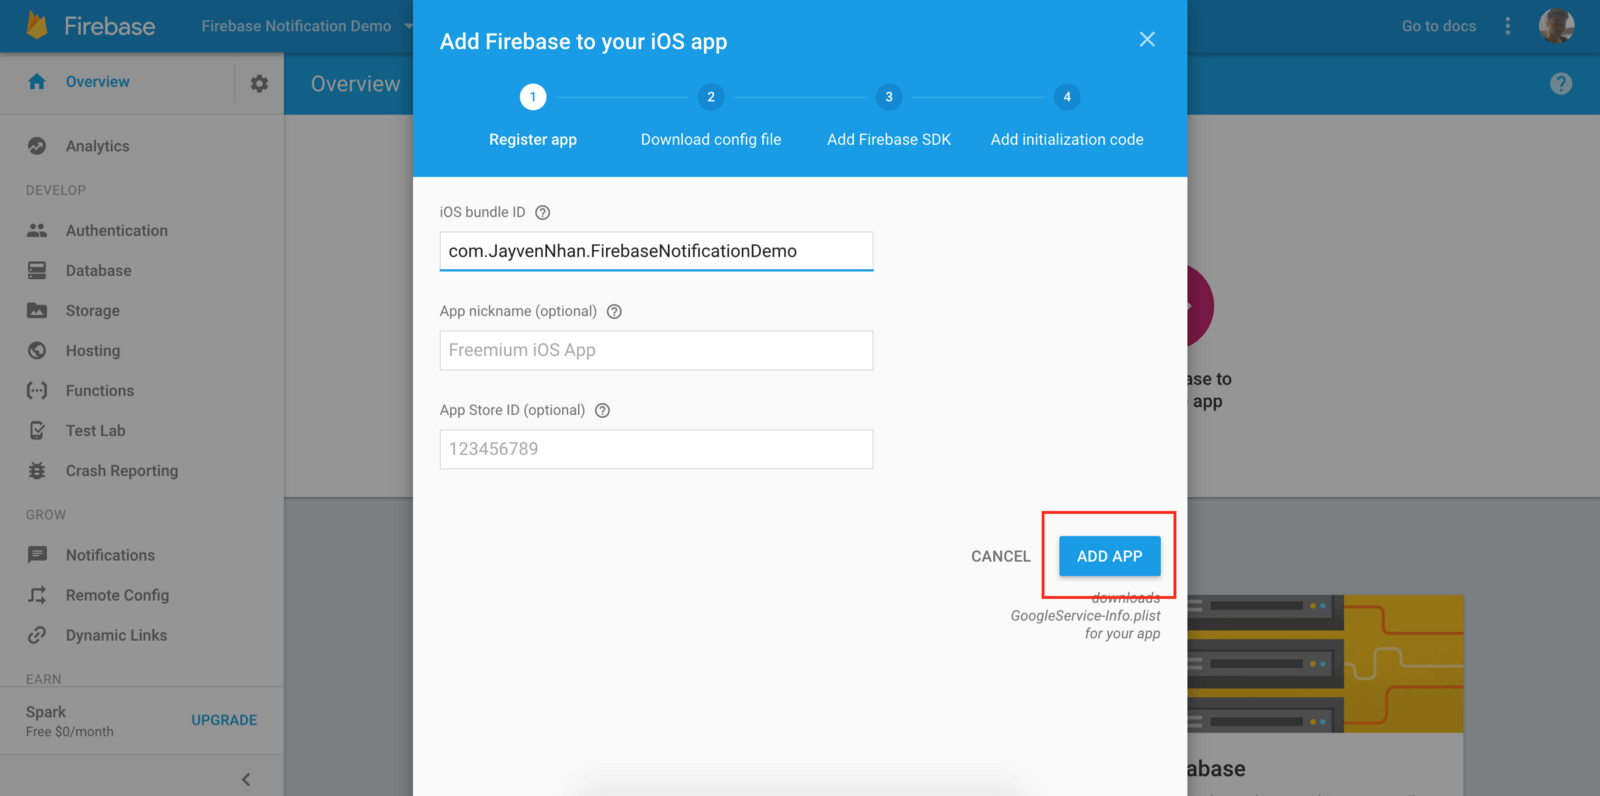Click the Add initialization code step label

[x=1067, y=140]
